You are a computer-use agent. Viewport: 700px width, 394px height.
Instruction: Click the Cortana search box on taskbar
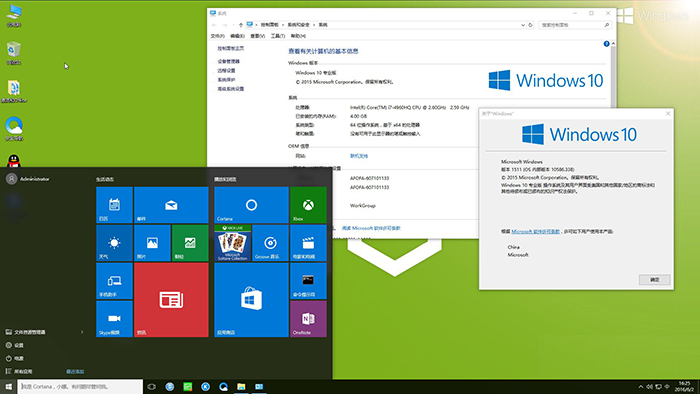[80, 386]
